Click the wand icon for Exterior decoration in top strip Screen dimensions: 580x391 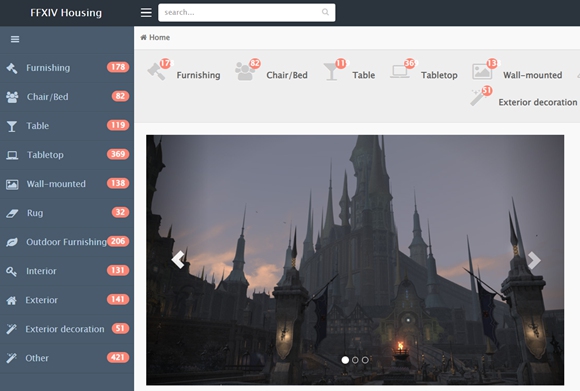click(478, 98)
